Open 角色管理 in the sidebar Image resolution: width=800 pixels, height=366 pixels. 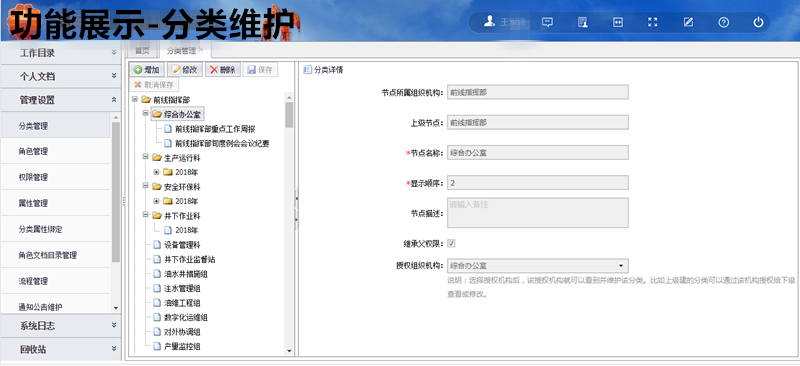point(56,151)
